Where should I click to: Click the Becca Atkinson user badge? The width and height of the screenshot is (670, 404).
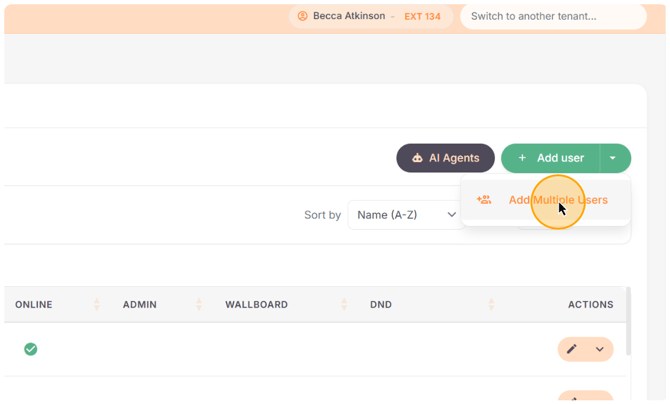(370, 17)
